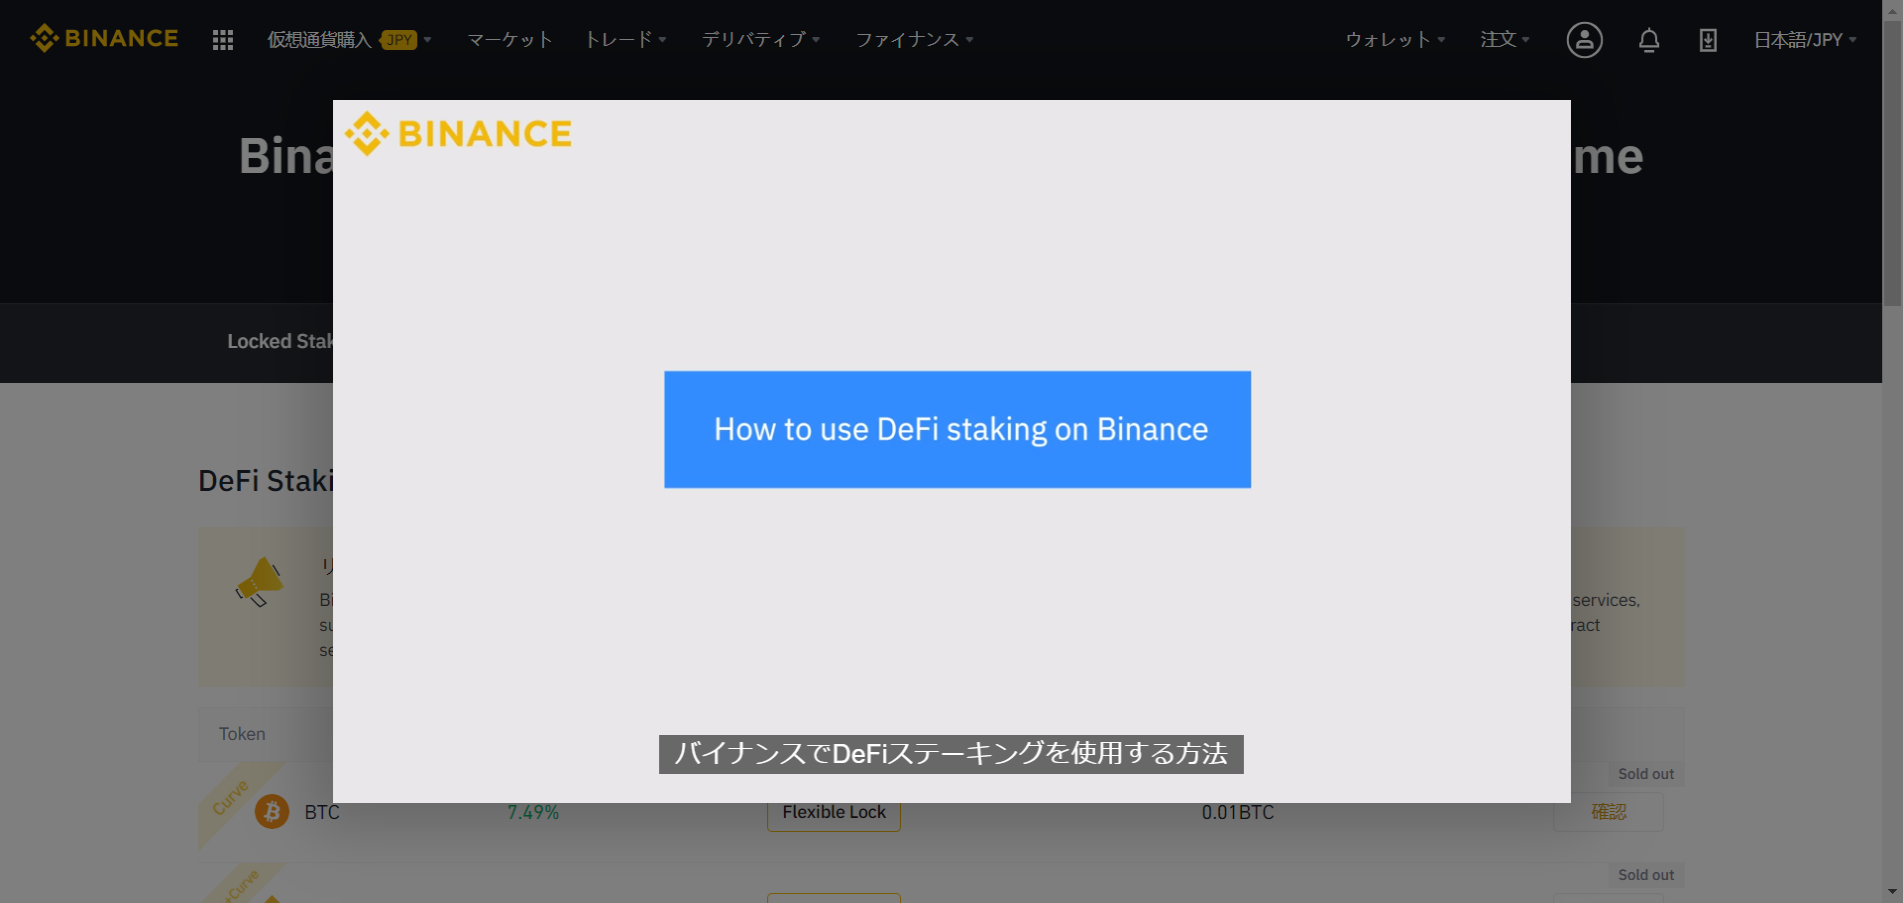The height and width of the screenshot is (903, 1903).
Task: Click the megaphone announcement icon
Action: 260,581
